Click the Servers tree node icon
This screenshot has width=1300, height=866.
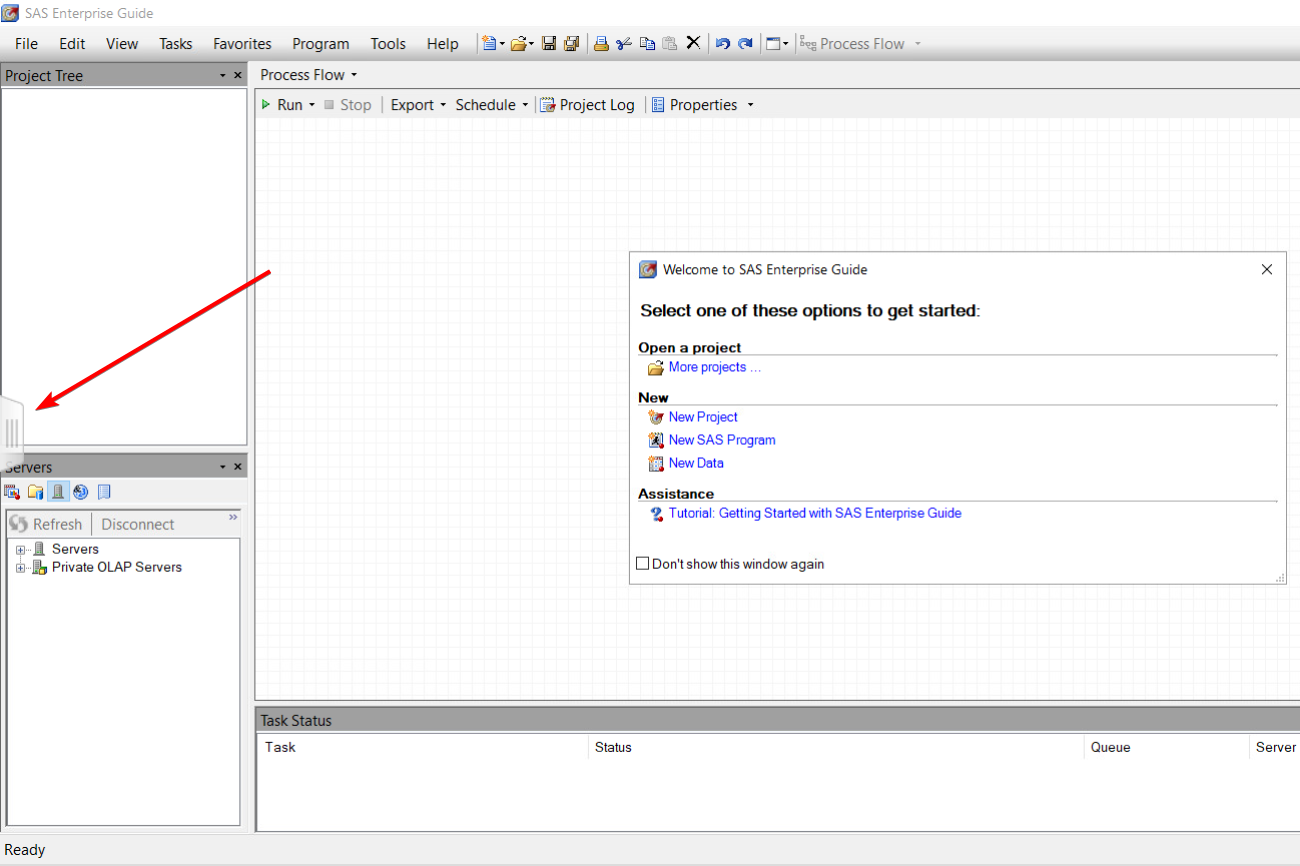[x=39, y=549]
